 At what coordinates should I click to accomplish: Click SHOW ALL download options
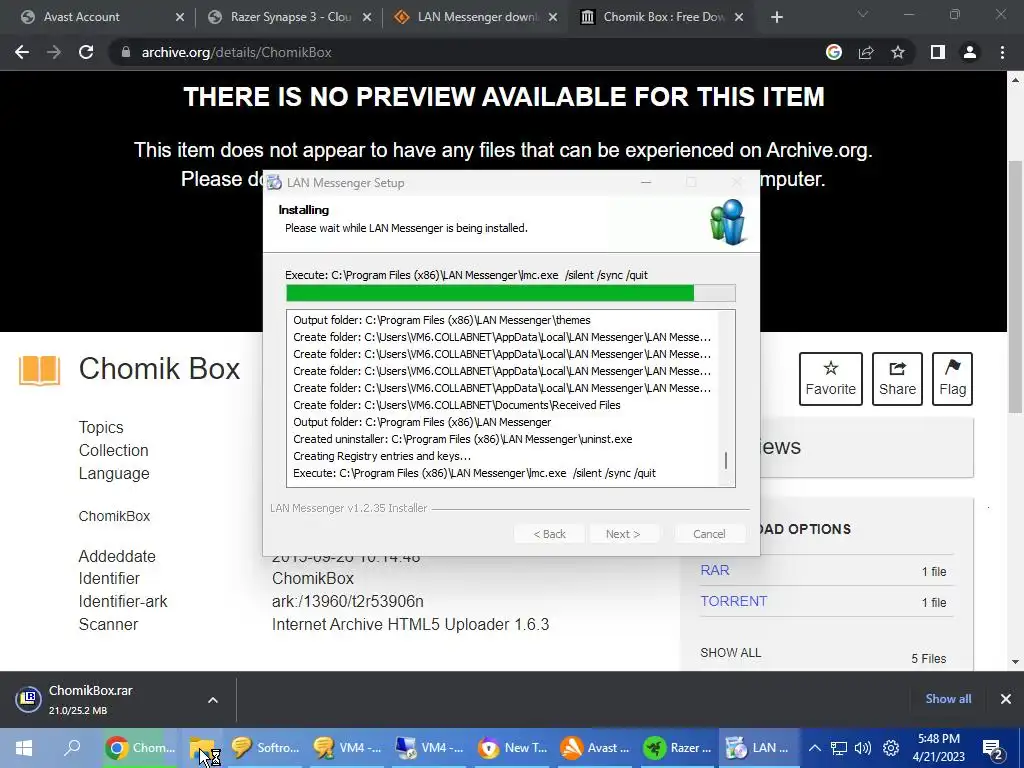(730, 652)
